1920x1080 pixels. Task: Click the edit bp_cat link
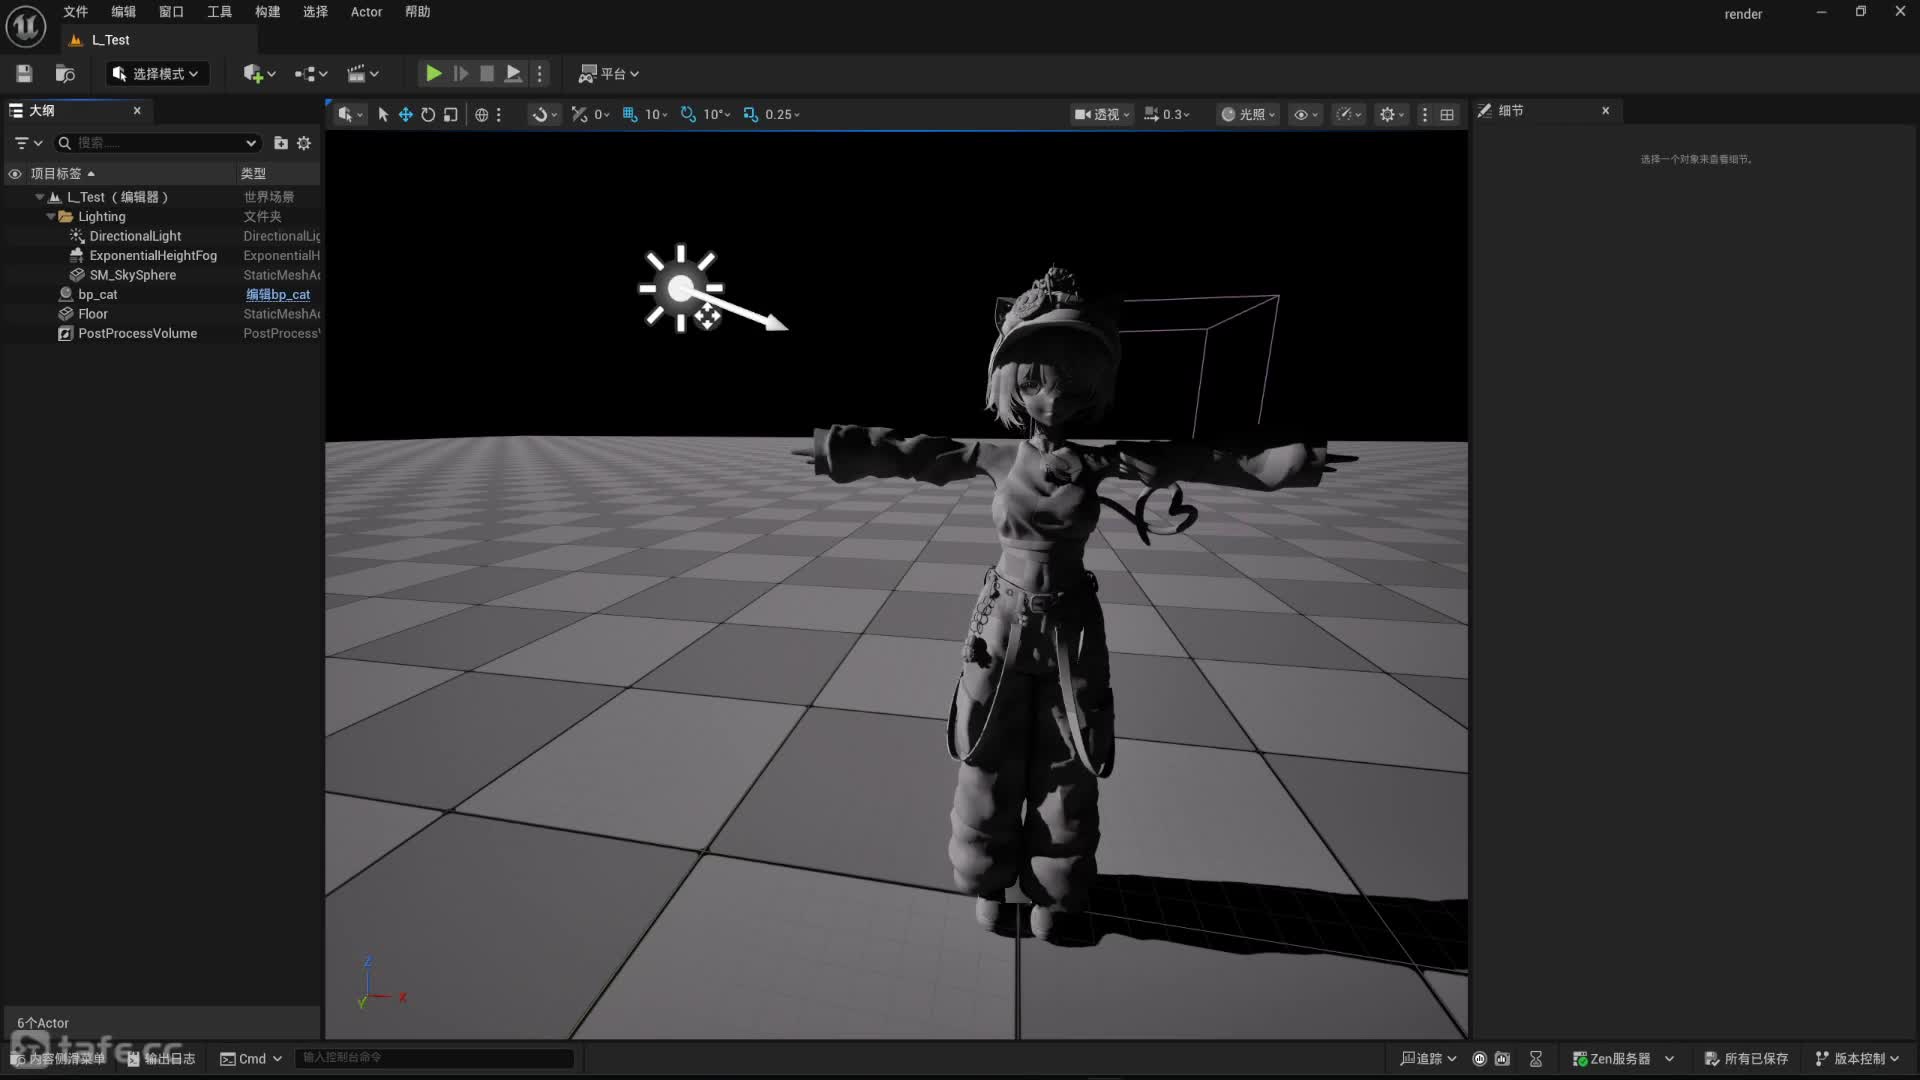[278, 294]
